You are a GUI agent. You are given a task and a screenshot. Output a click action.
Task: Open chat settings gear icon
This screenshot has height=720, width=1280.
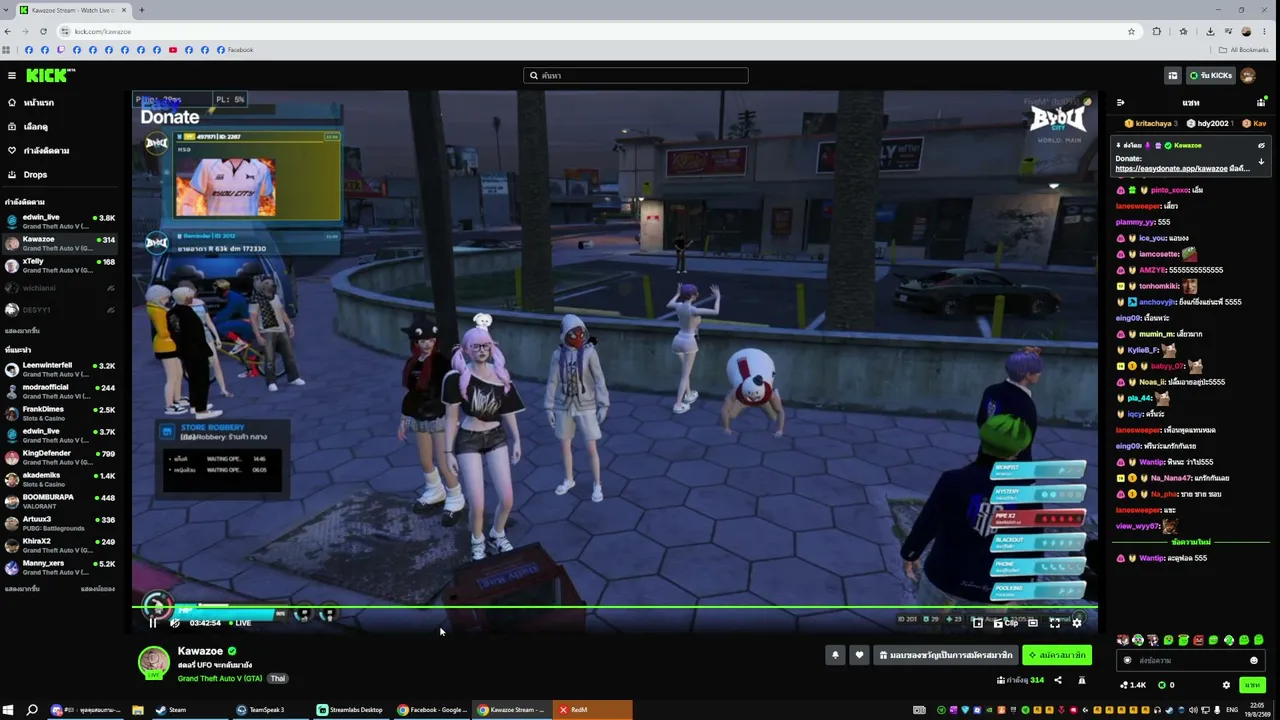pyautogui.click(x=1227, y=685)
